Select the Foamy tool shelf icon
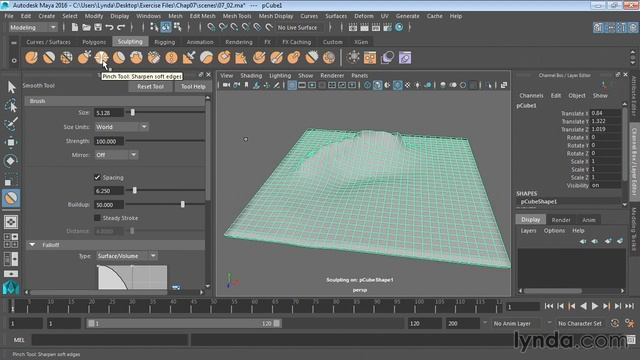The width and height of the screenshot is (640, 360). pos(136,58)
